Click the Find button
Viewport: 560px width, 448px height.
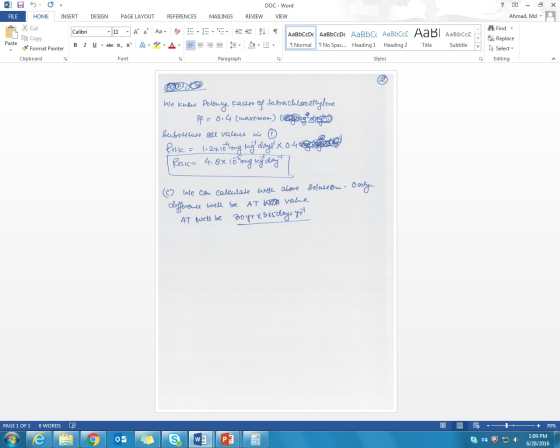[x=498, y=28]
